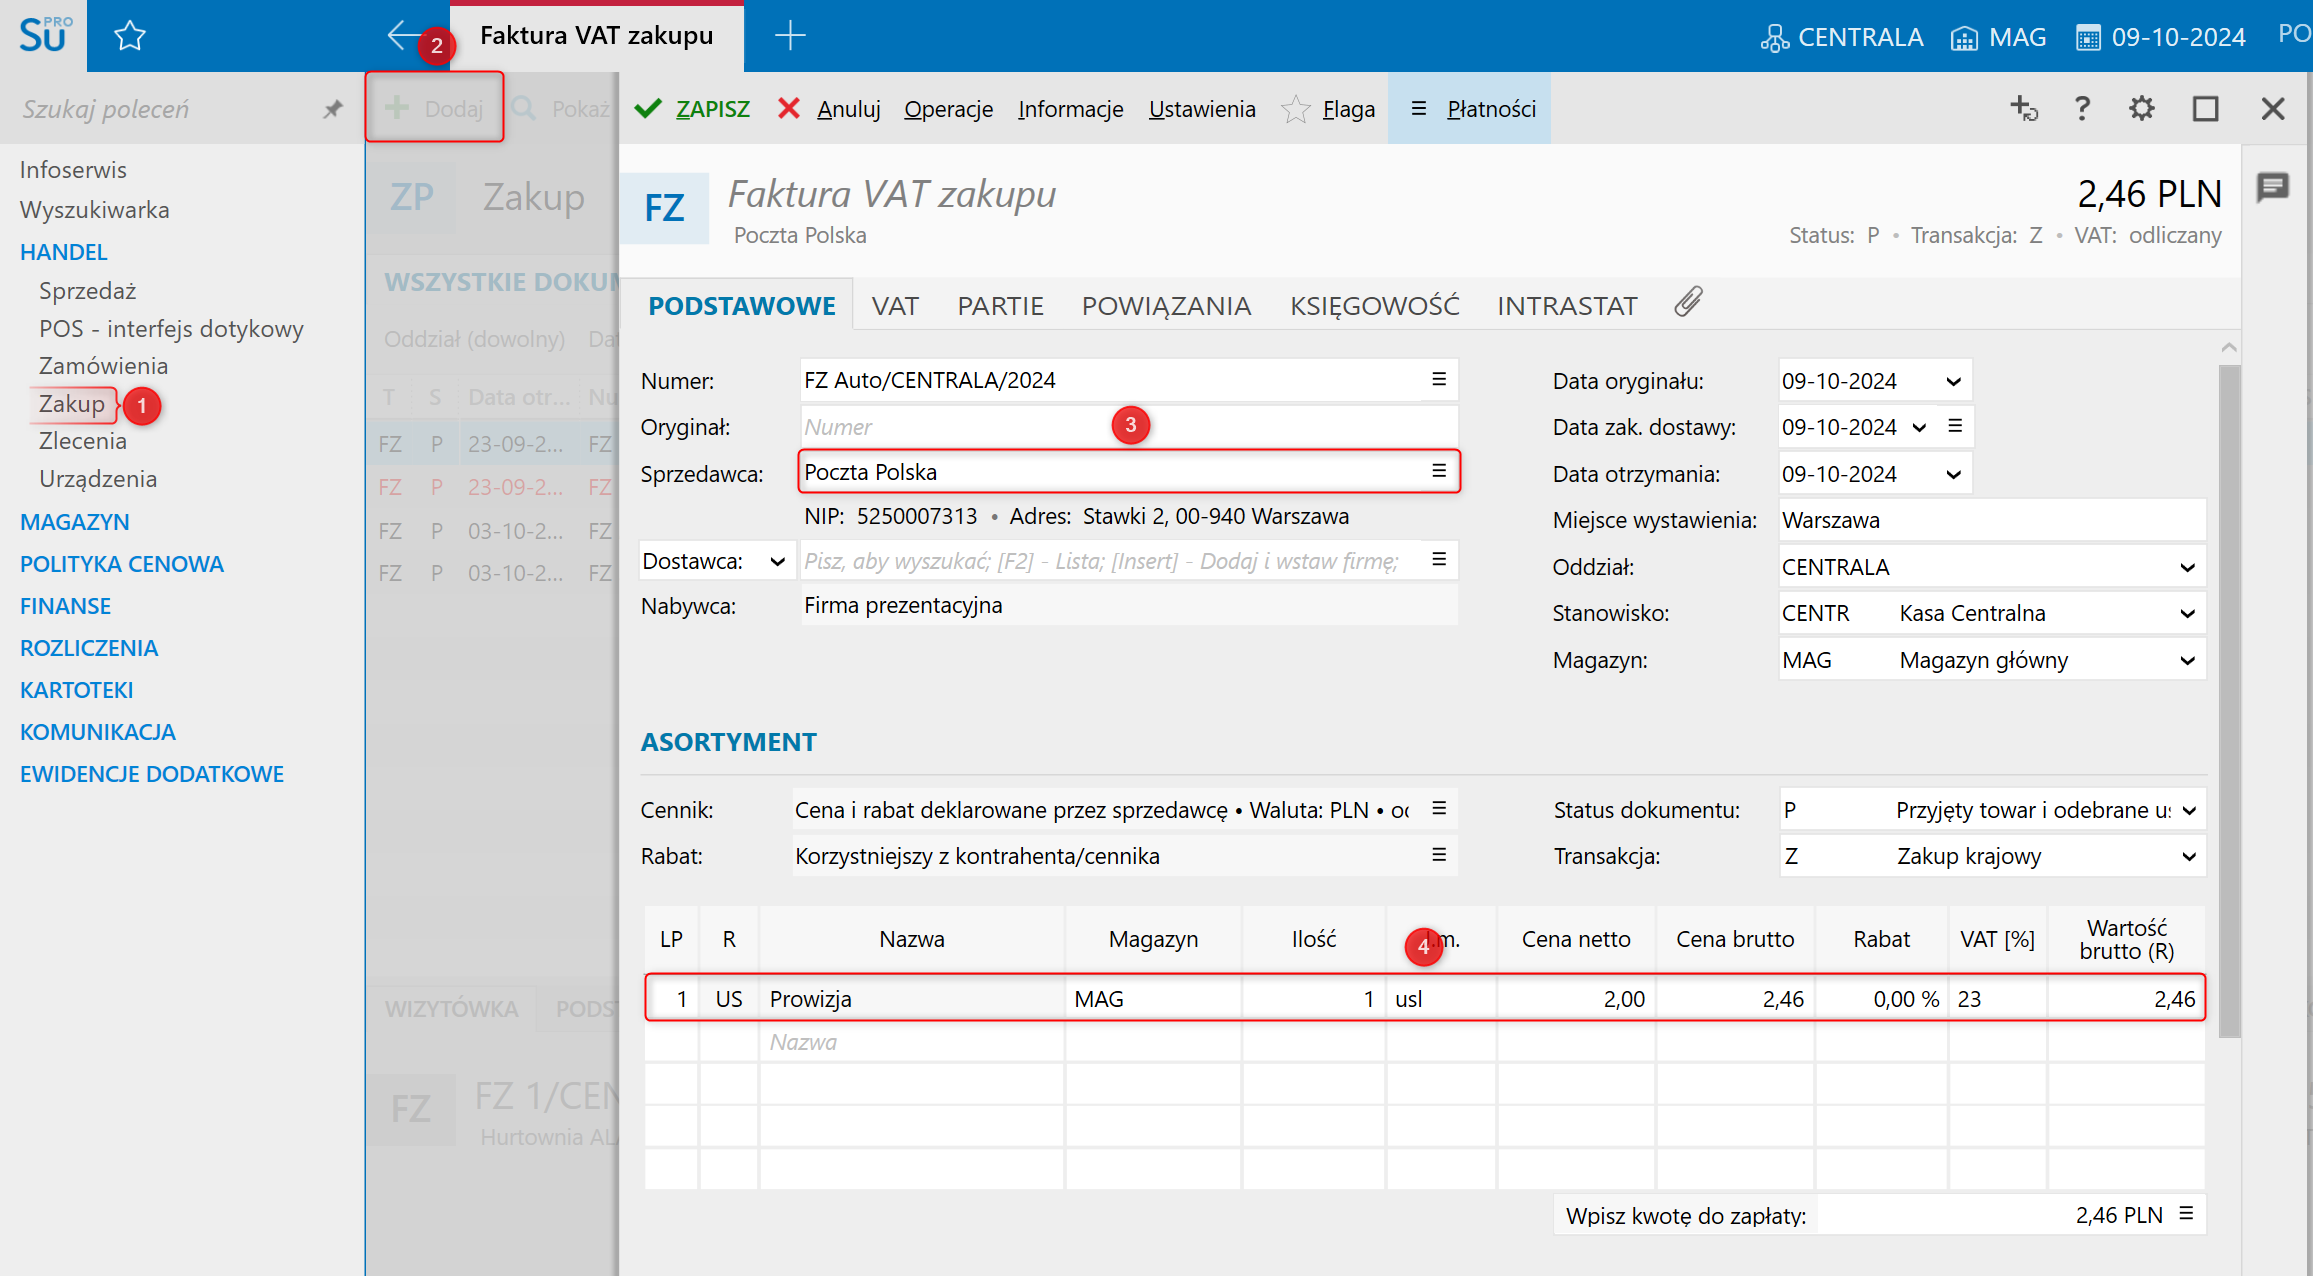Expand the Data oryginału date dropdown
Screen dimensions: 2313x1276
coord(1953,381)
